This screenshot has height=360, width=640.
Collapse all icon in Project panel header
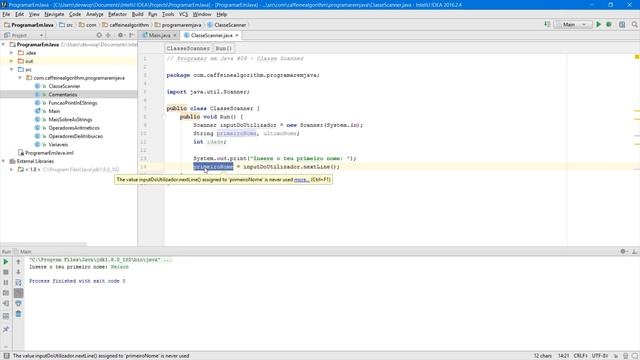point(108,36)
